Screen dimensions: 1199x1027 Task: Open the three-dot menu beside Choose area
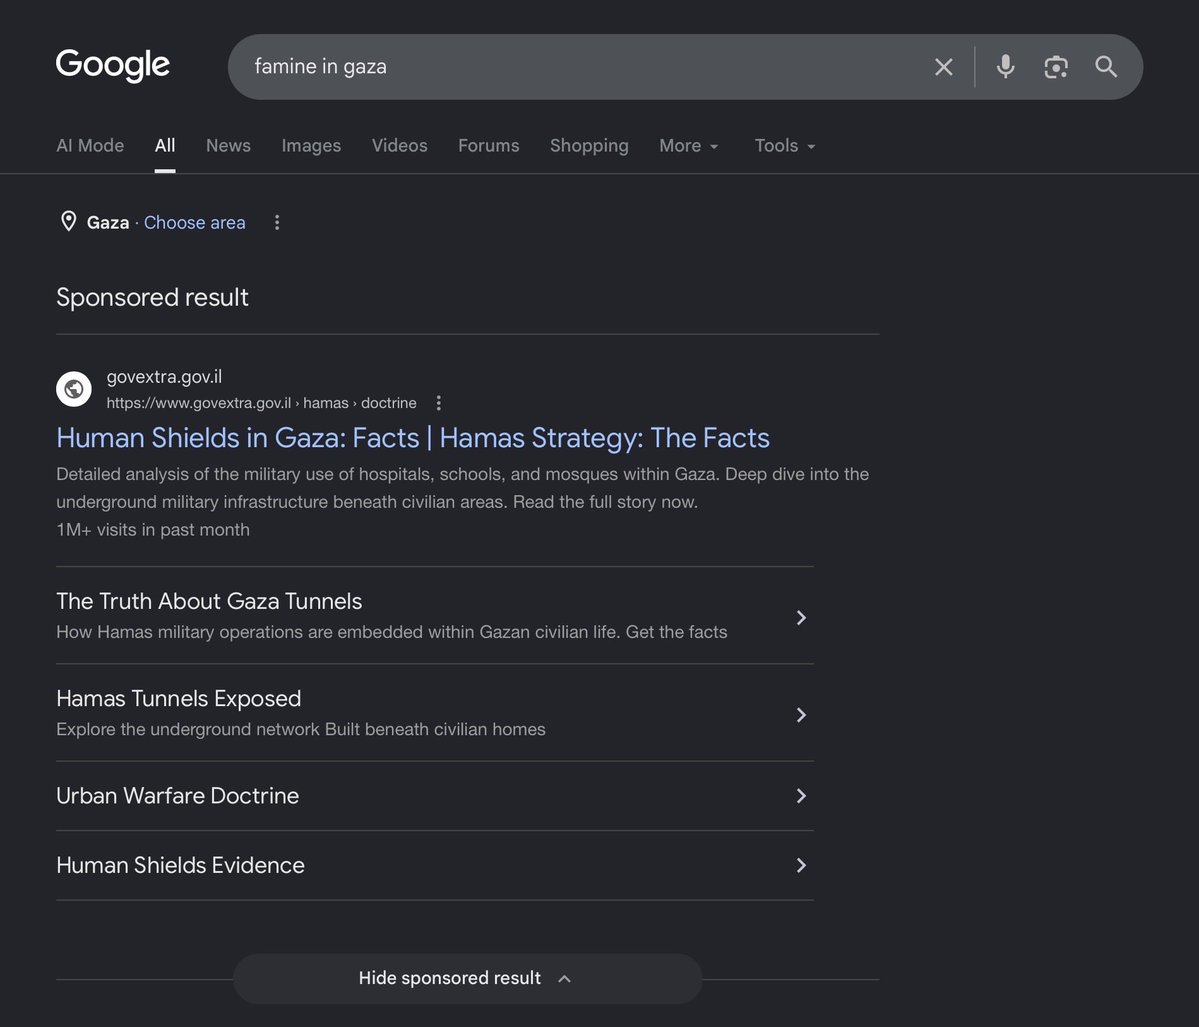coord(277,223)
